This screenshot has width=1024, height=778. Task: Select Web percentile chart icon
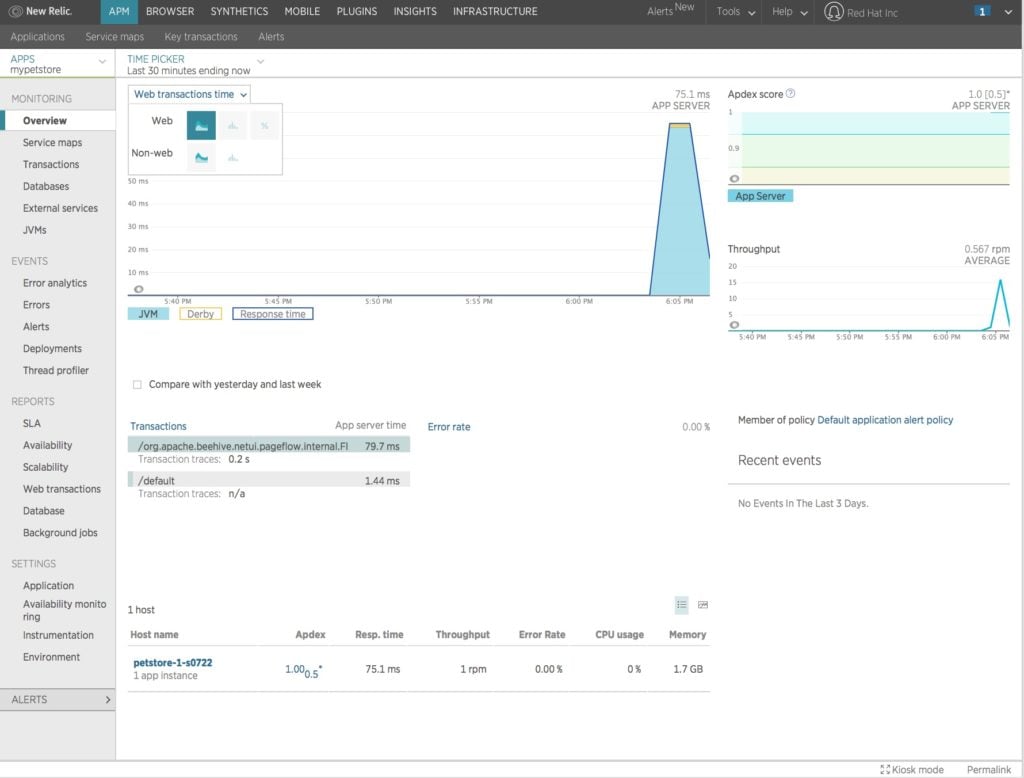[264, 125]
